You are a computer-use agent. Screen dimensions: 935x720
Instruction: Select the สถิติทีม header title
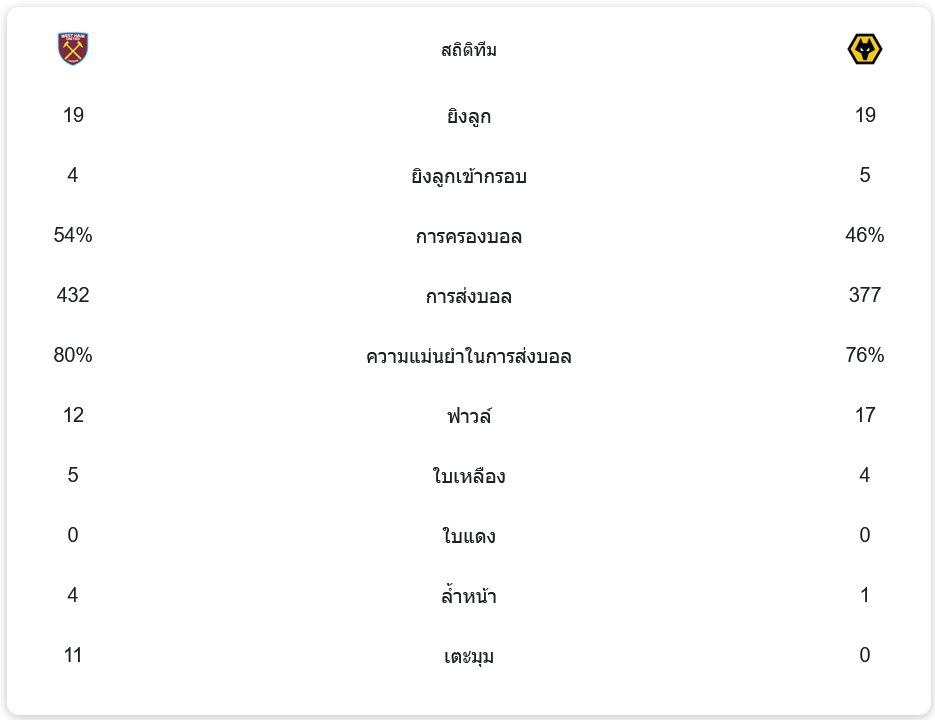click(x=468, y=50)
